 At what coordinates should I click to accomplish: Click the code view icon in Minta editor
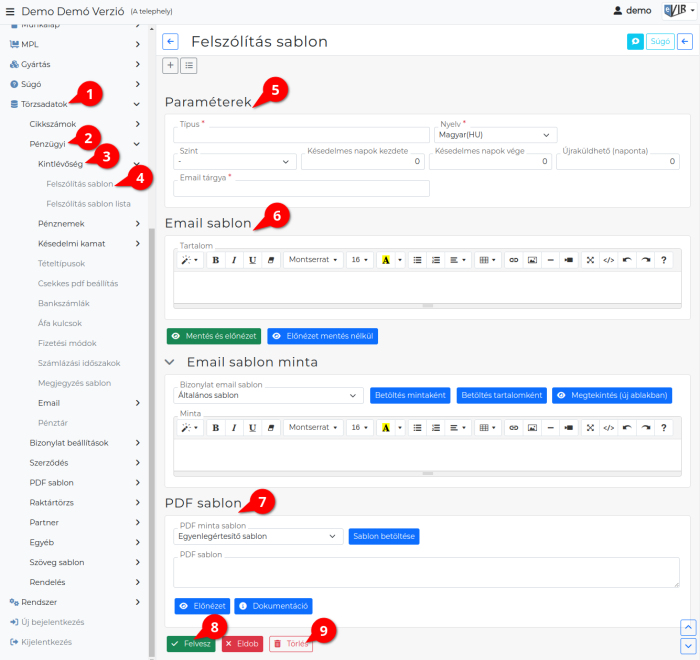[x=608, y=428]
